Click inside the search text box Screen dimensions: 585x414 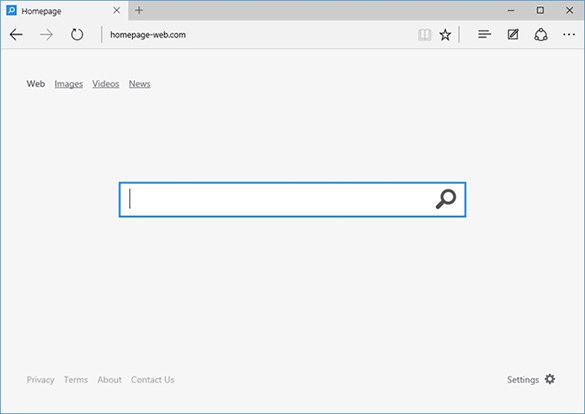[276, 199]
